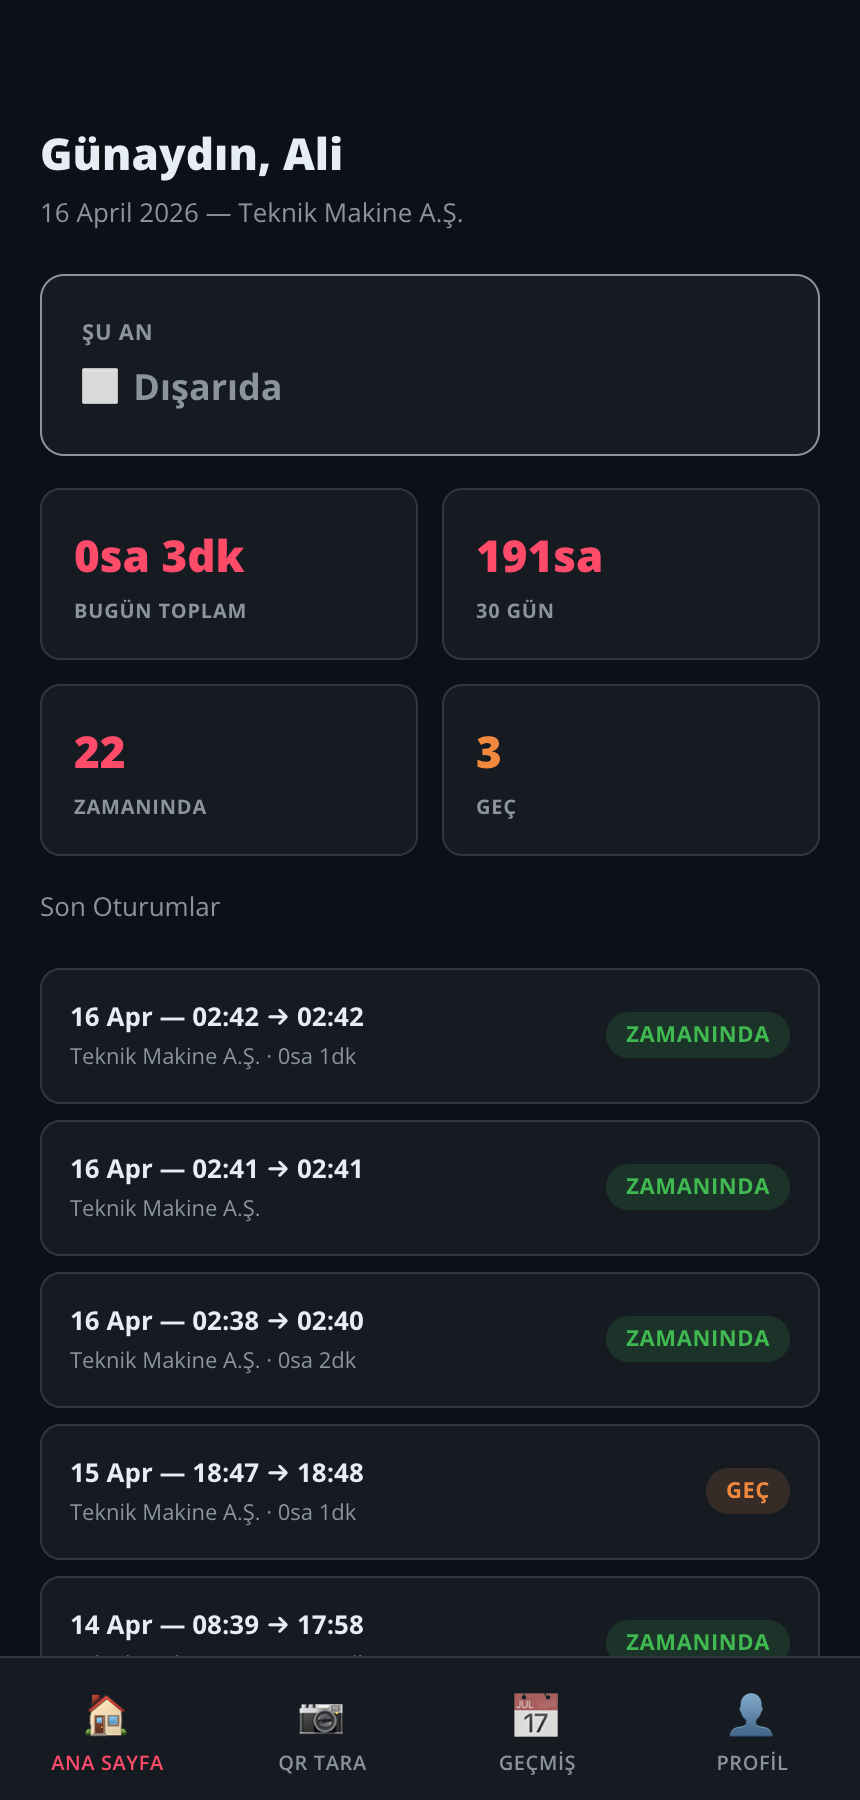Tap the Son Oturumlar section heading

130,907
